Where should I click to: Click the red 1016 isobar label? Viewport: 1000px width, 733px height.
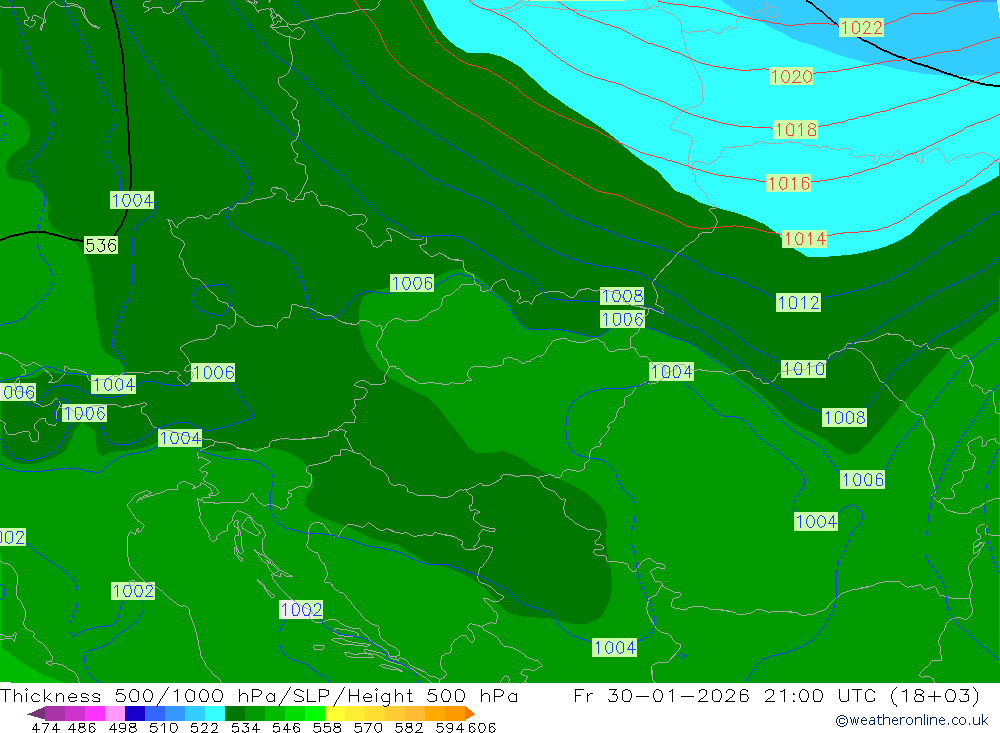(788, 184)
